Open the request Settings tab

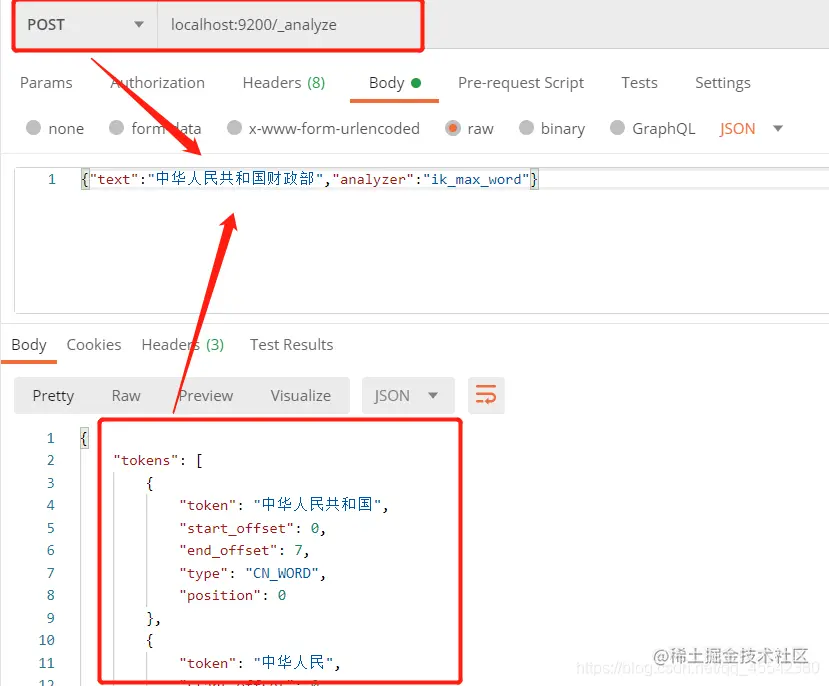723,83
